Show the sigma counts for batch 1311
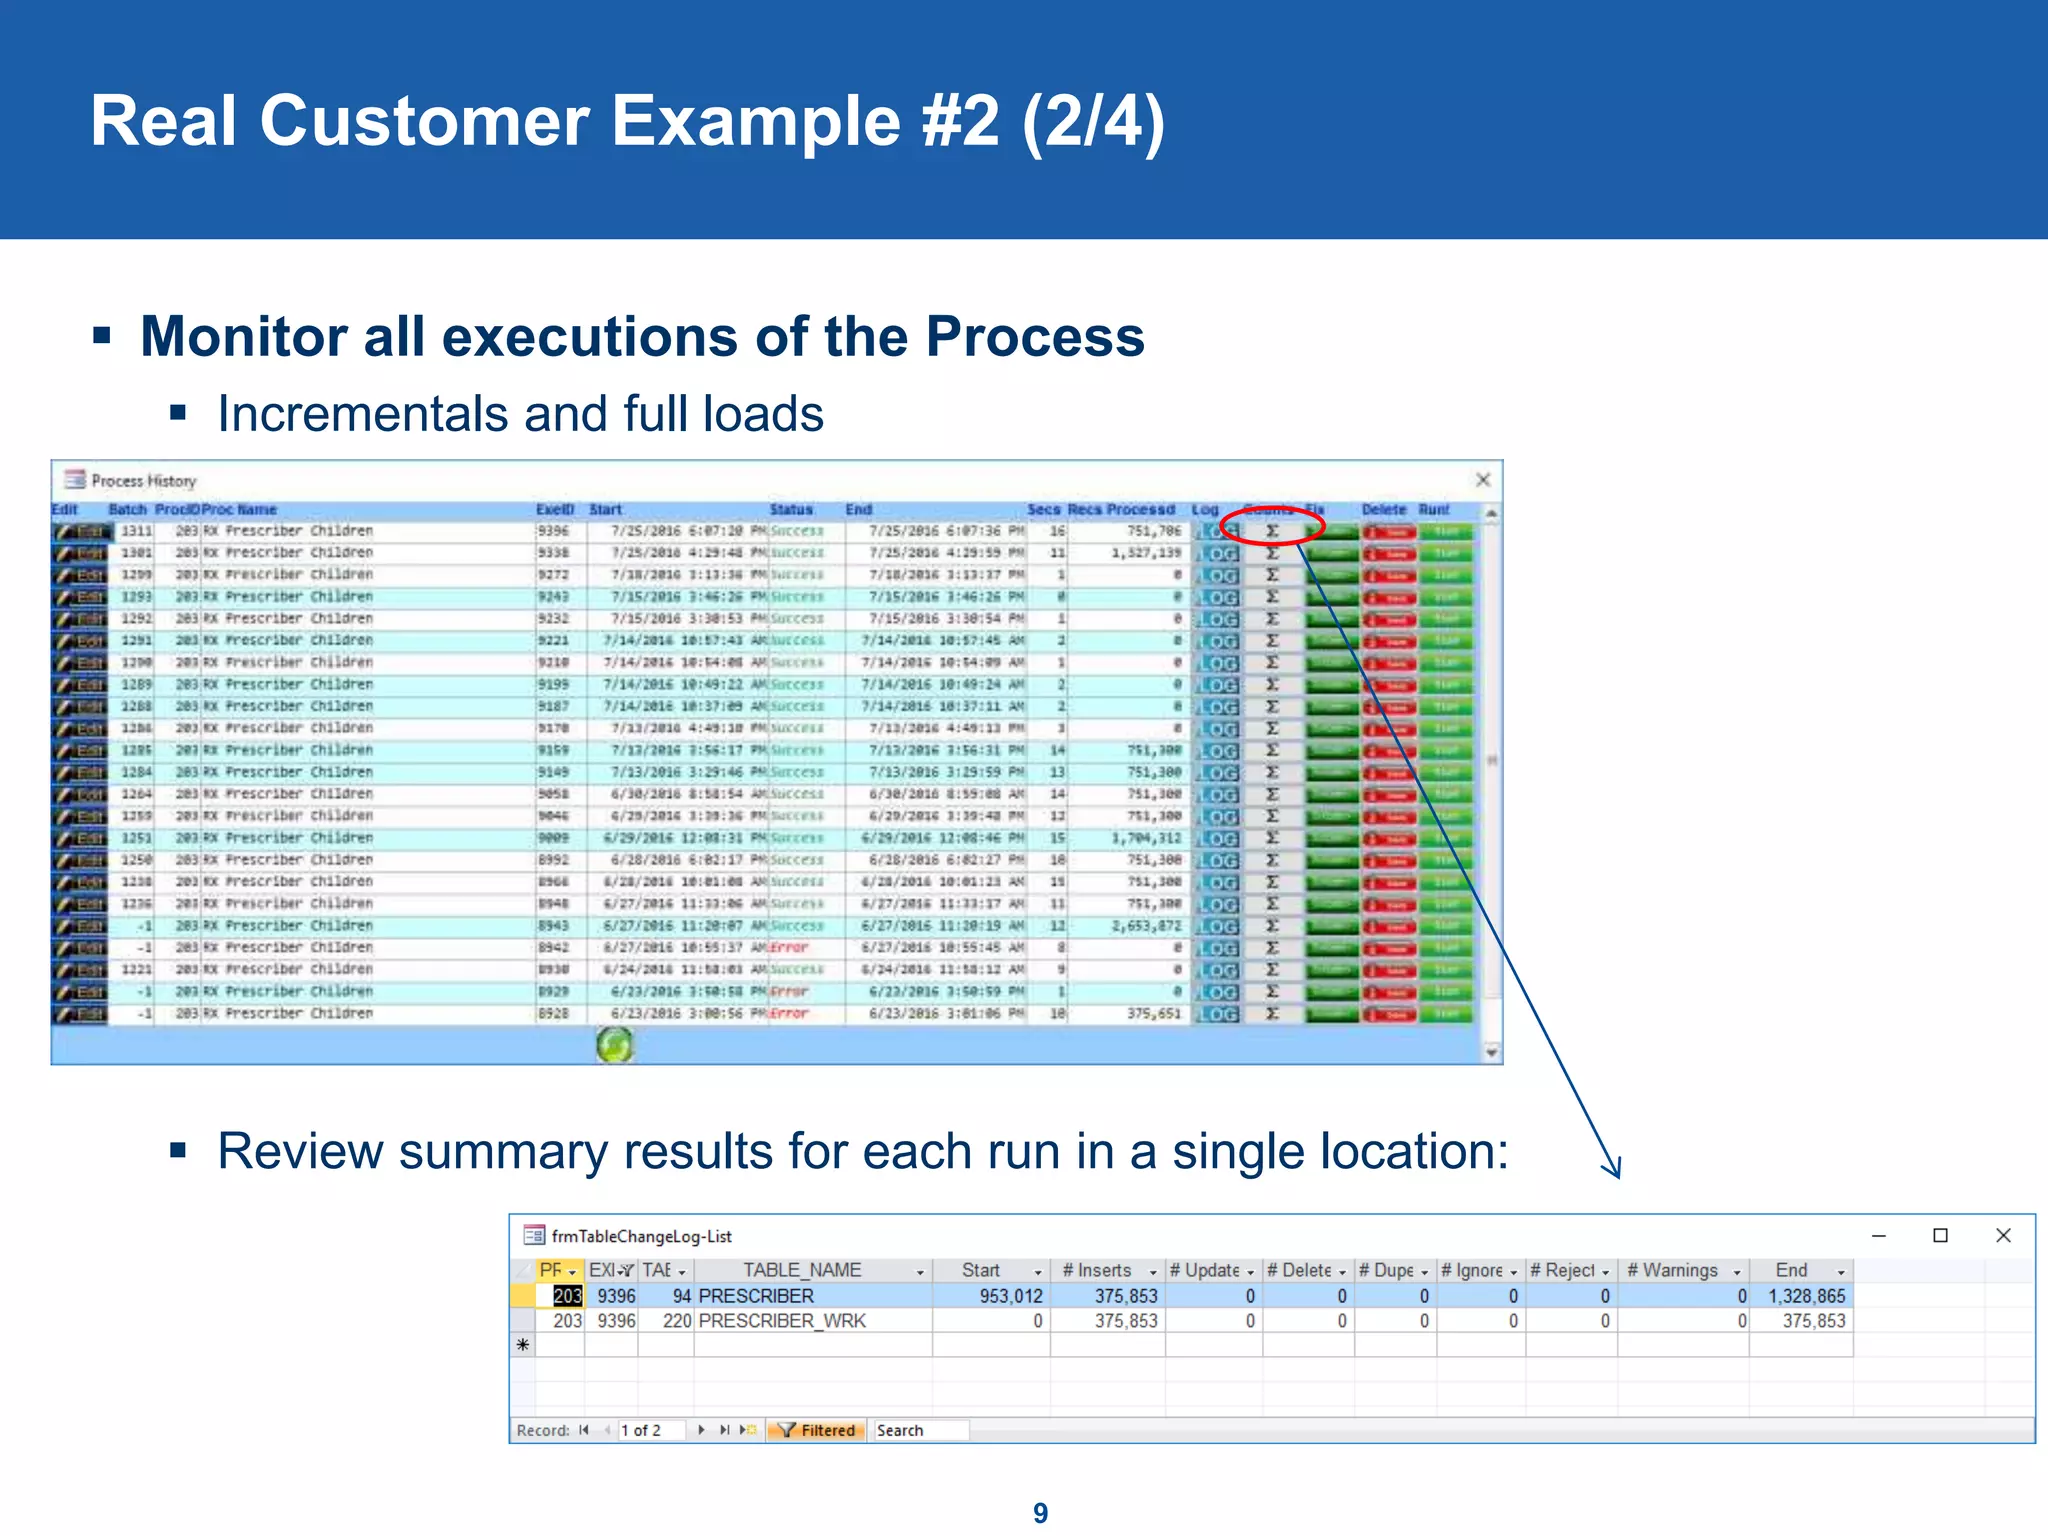This screenshot has width=2048, height=1536. pos(1272,531)
